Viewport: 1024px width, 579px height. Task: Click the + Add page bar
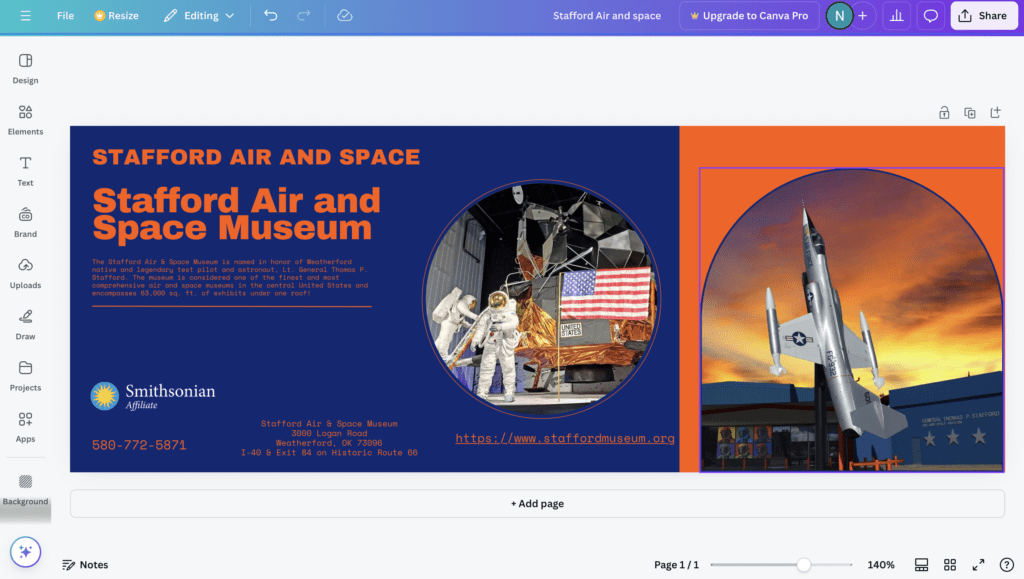click(x=537, y=503)
